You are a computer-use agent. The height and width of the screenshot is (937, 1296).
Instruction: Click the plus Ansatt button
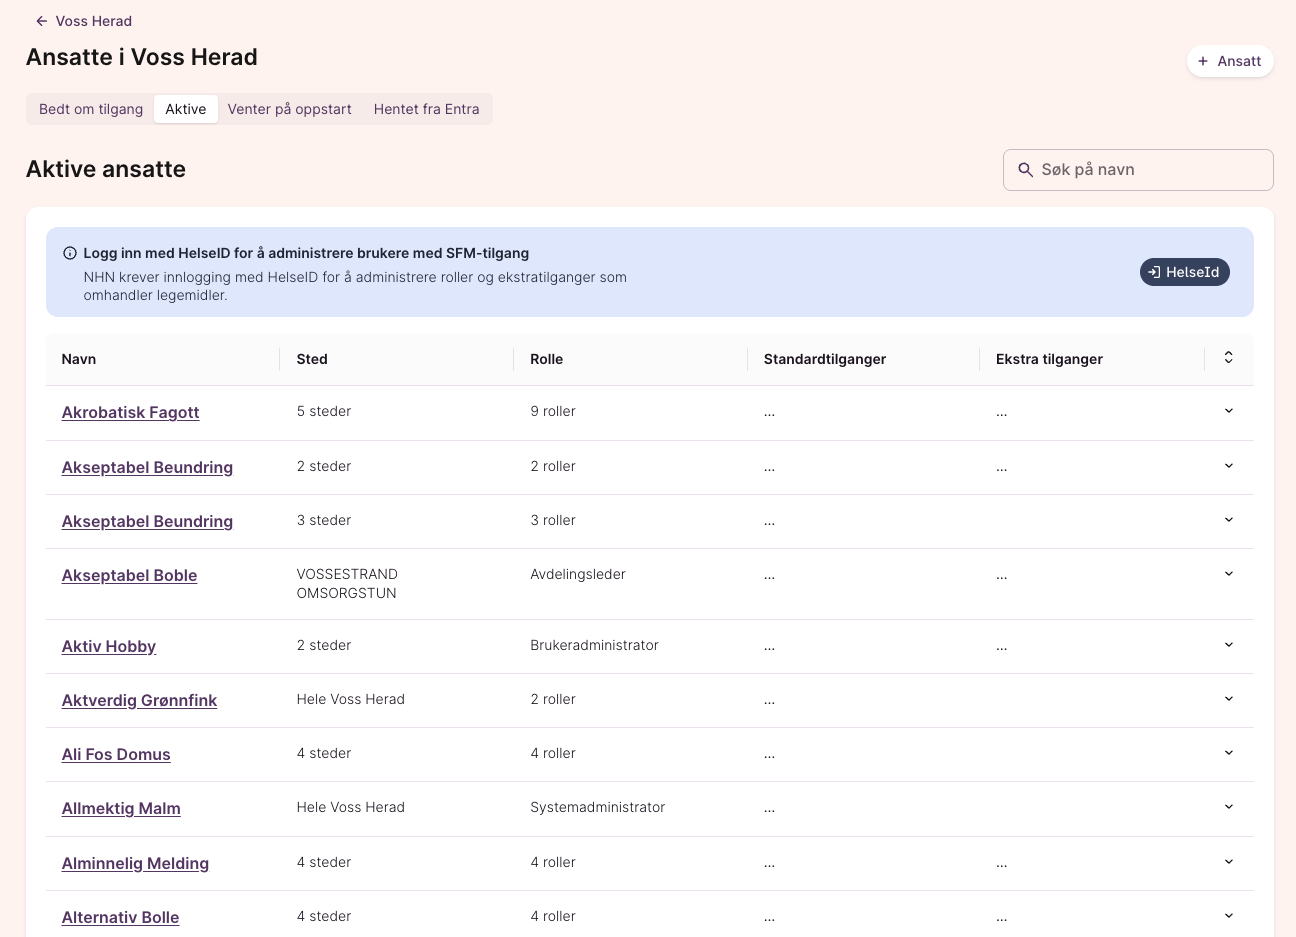1229,61
